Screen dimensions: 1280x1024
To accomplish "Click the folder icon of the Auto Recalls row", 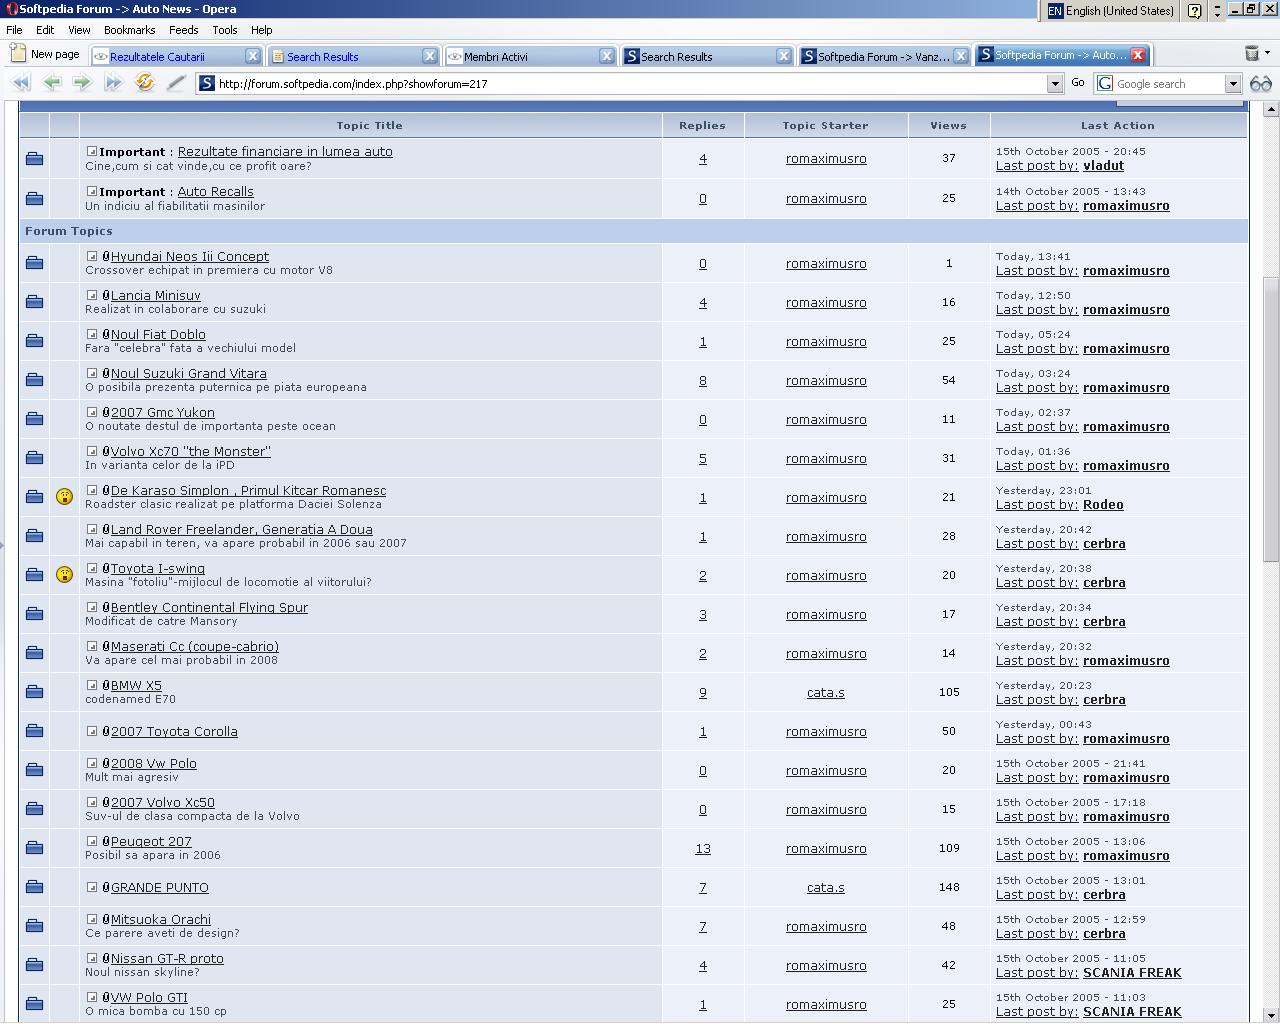I will pyautogui.click(x=34, y=198).
